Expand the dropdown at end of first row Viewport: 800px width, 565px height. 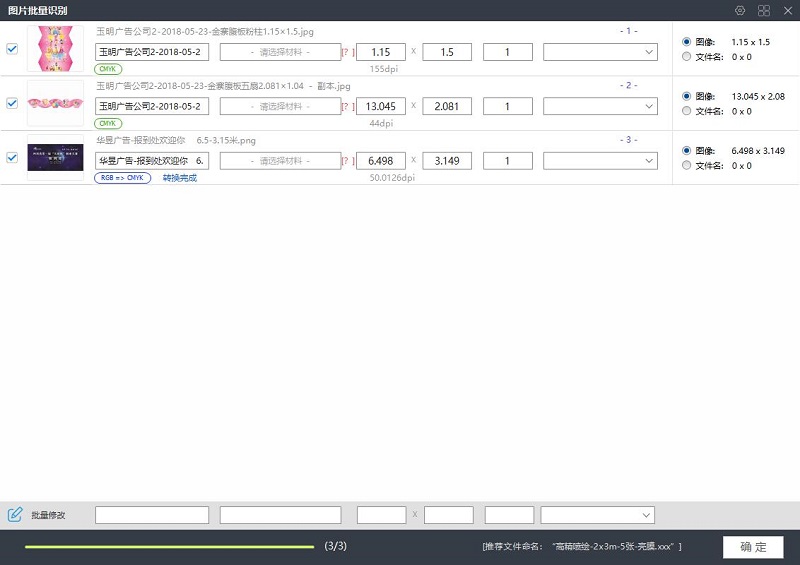[600, 52]
